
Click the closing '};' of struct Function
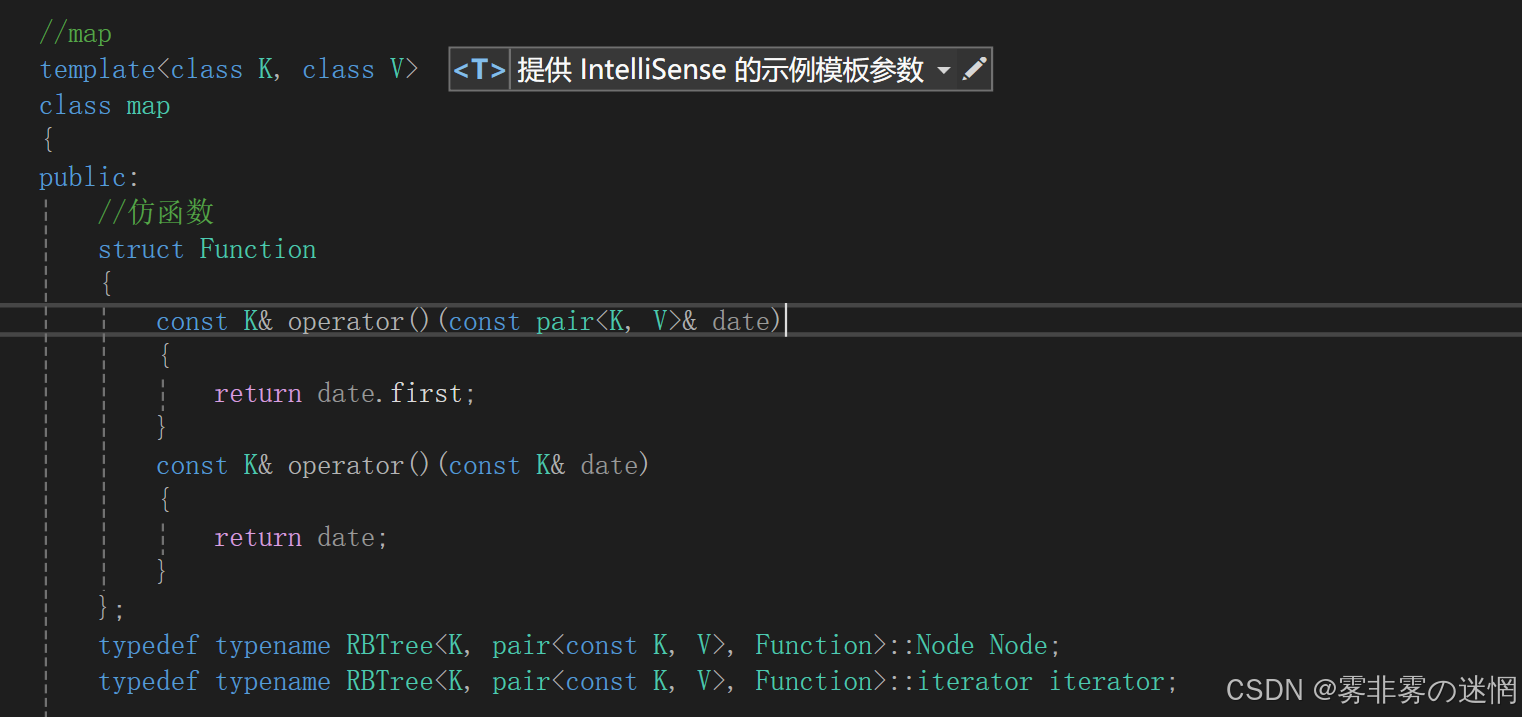pyautogui.click(x=112, y=608)
